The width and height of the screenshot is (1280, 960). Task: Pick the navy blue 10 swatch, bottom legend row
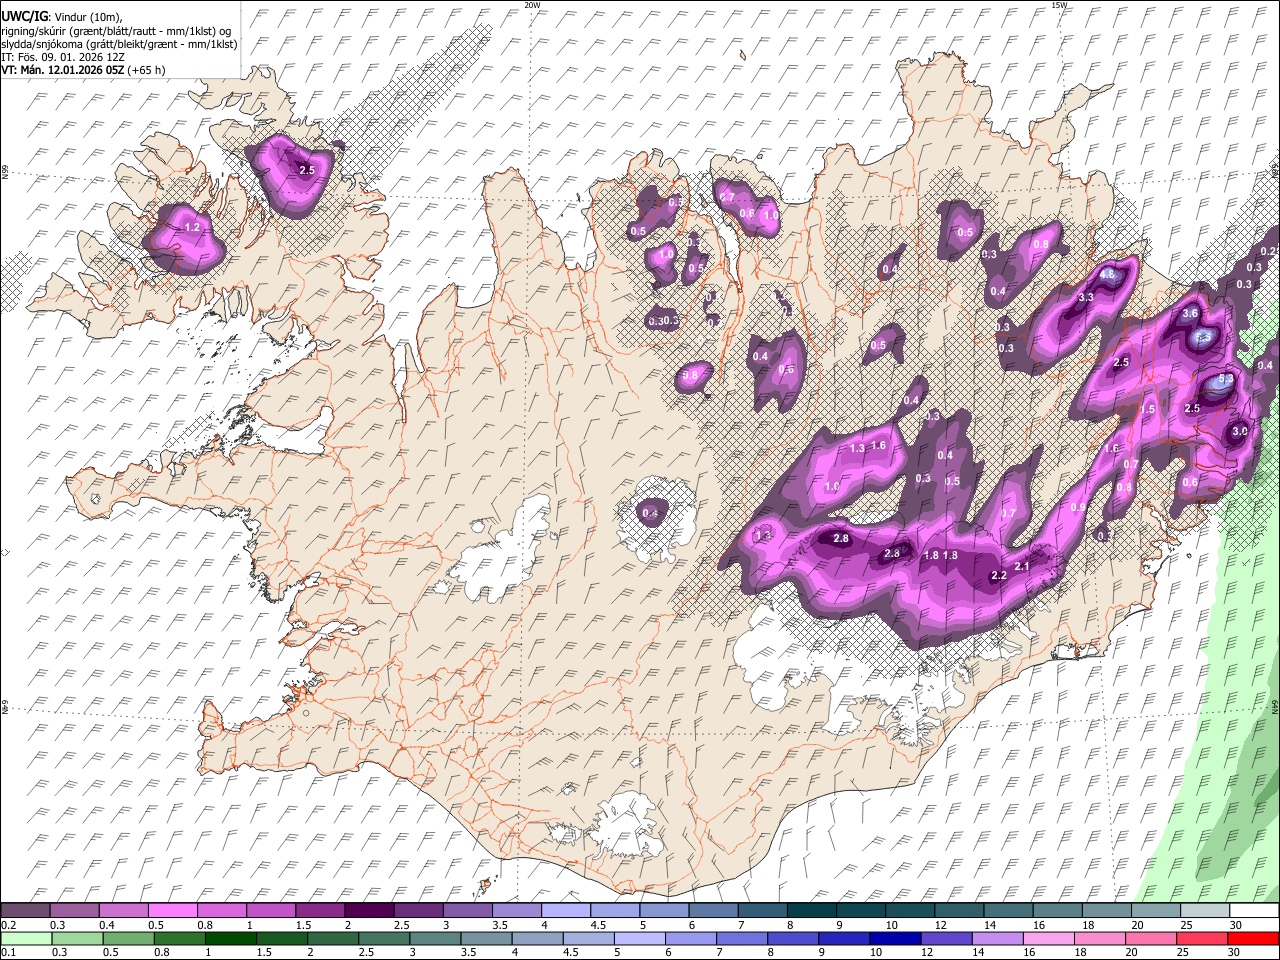[896, 938]
